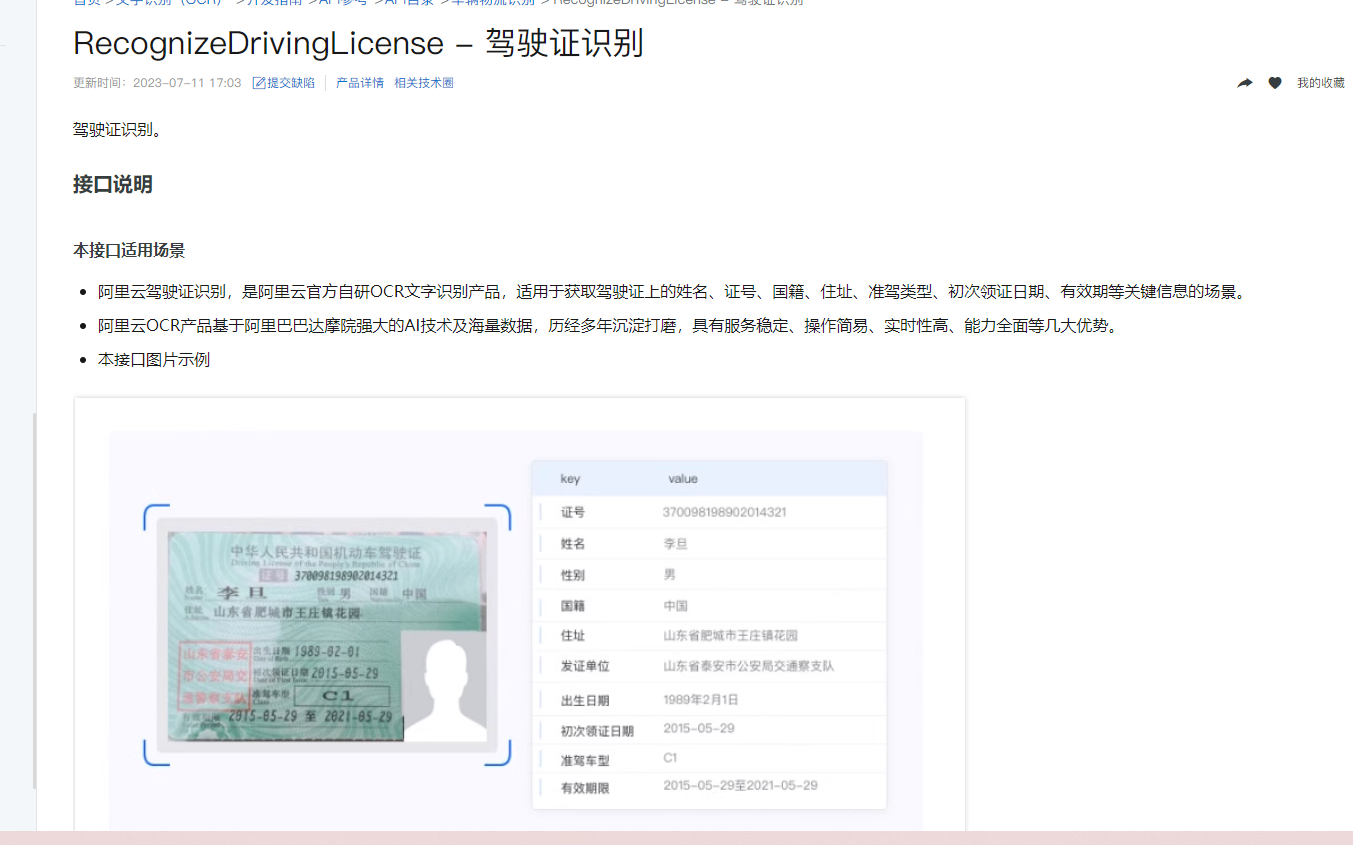1353x845 pixels.
Task: Open the 产品详情 link
Action: pos(360,83)
